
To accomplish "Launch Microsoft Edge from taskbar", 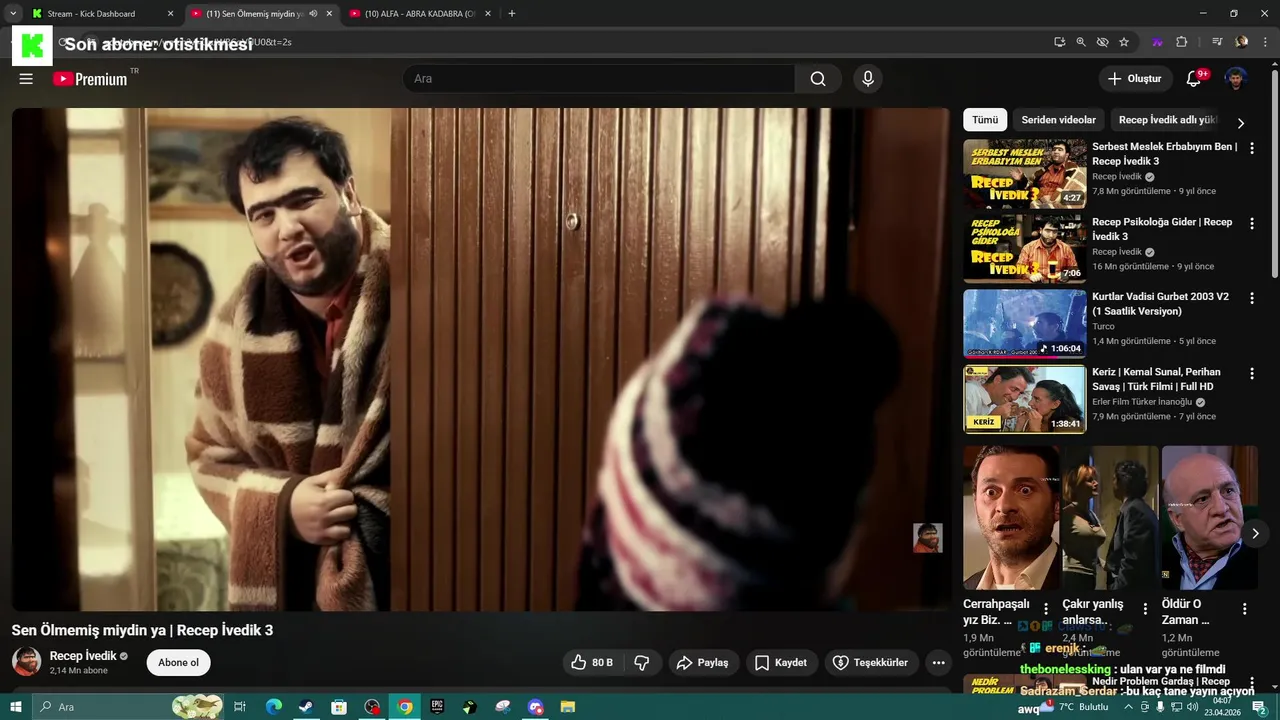I will (273, 707).
